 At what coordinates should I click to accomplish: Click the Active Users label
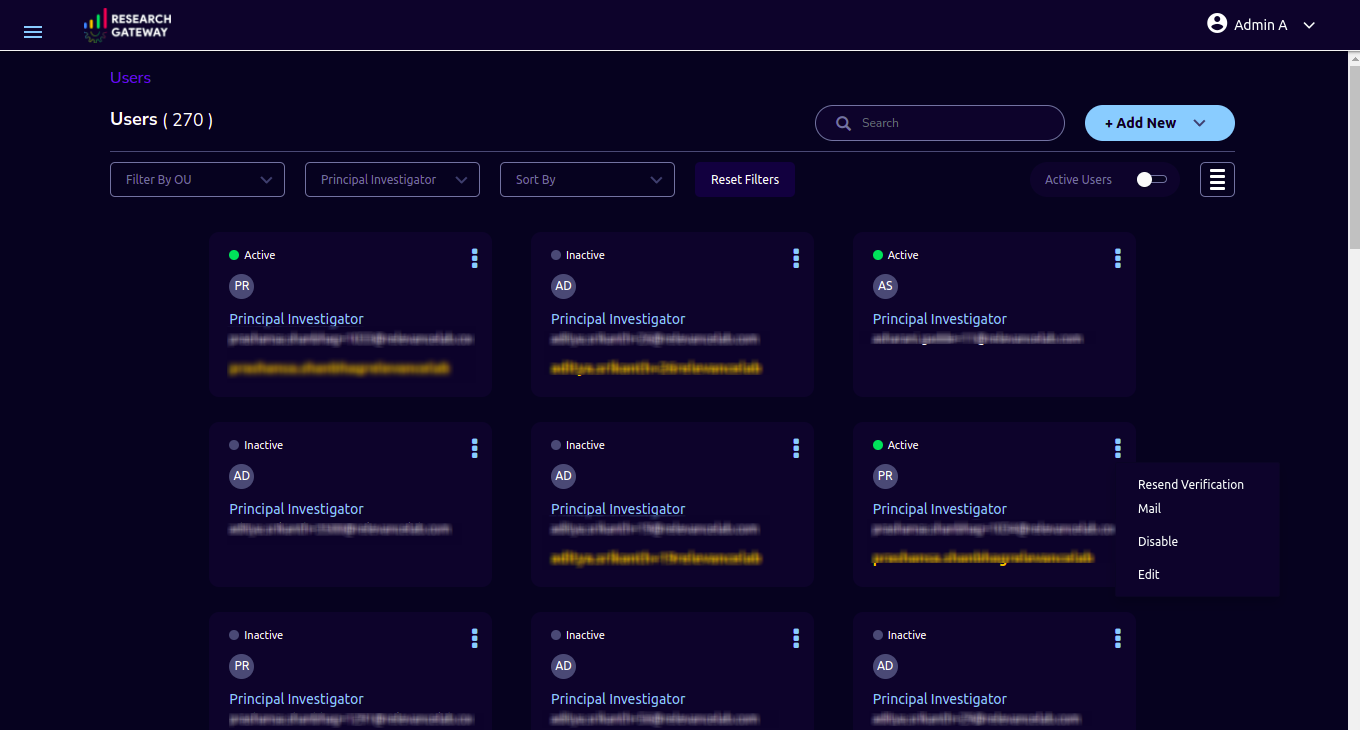tap(1078, 180)
